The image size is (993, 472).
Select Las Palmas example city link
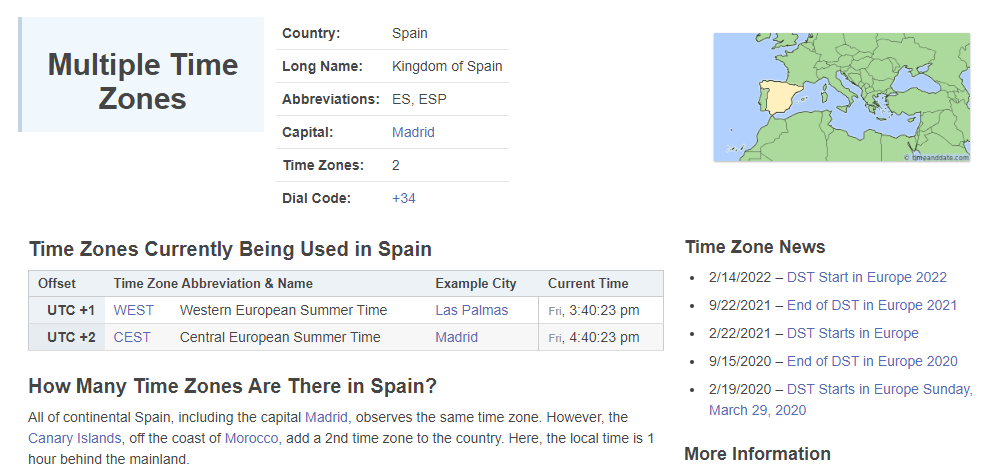point(471,310)
